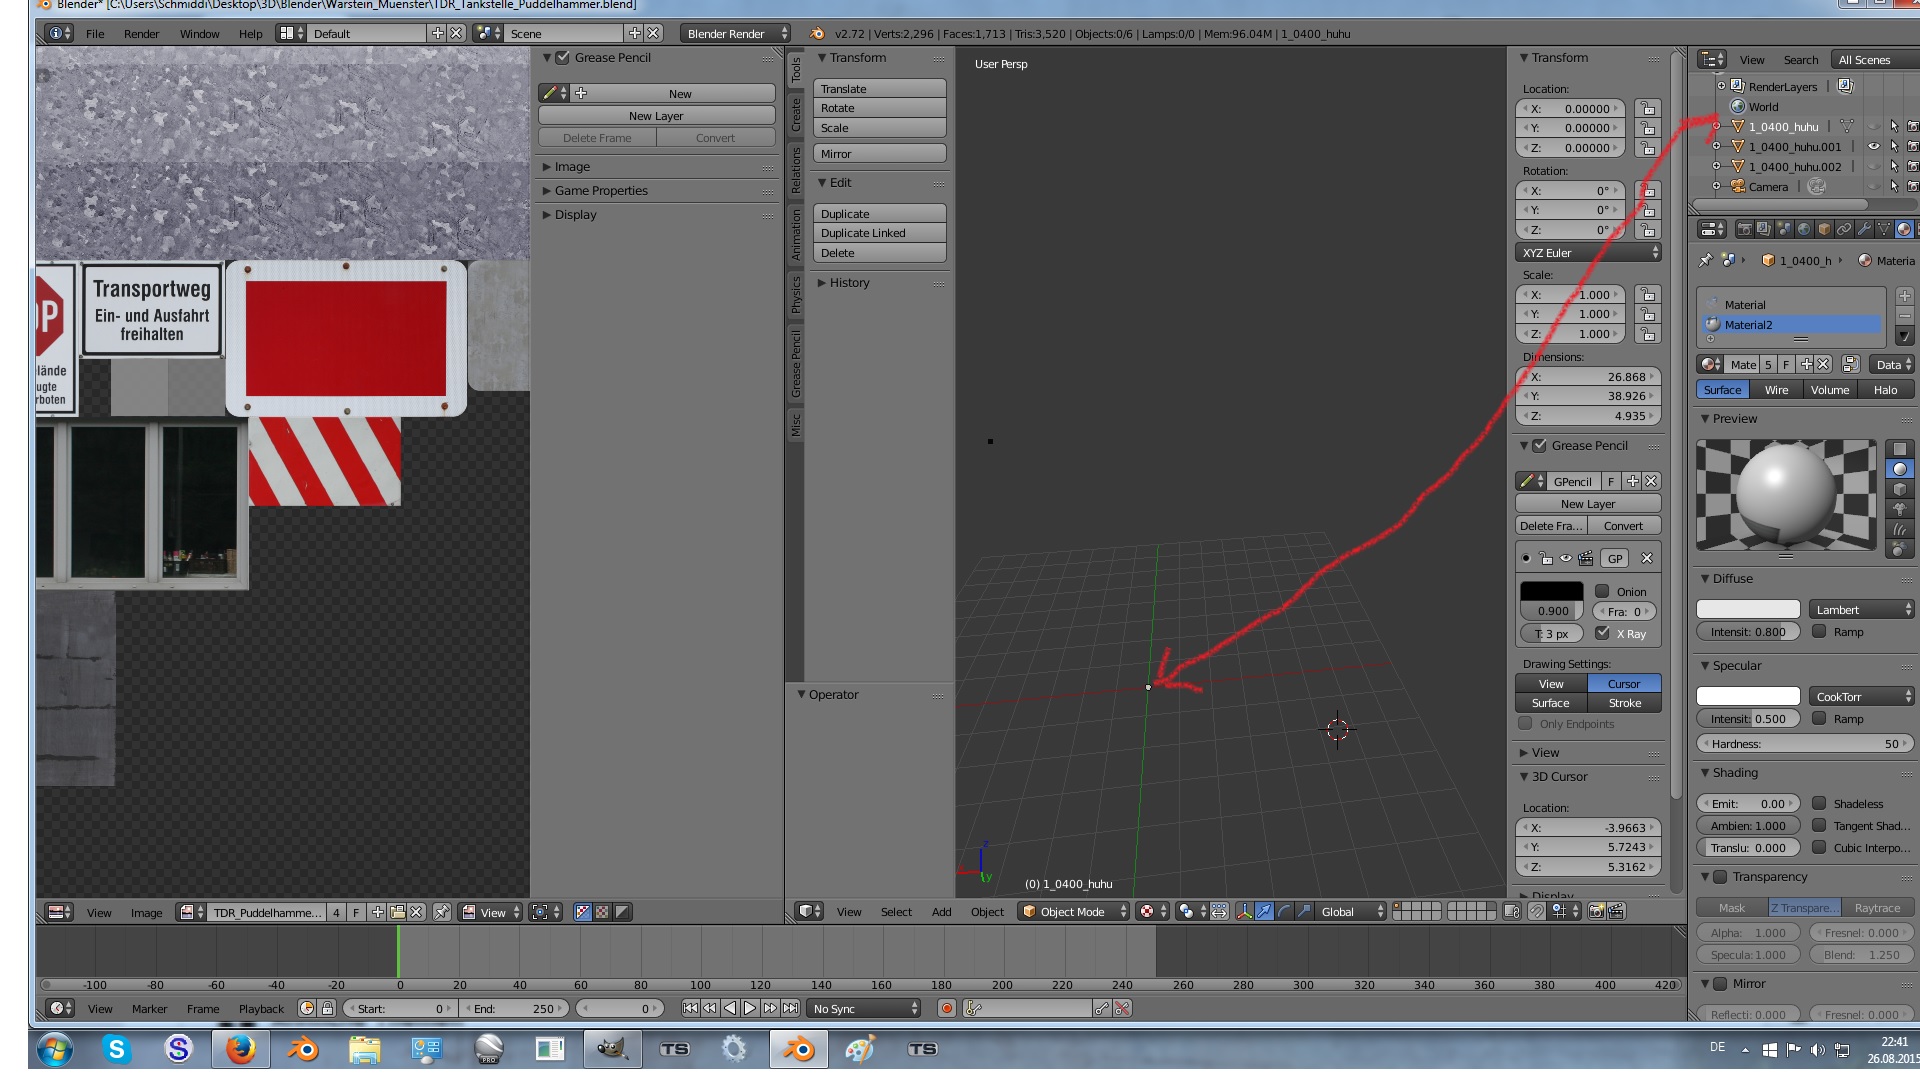
Task: Click the OpenGL render camera icon
Action: (1596, 911)
